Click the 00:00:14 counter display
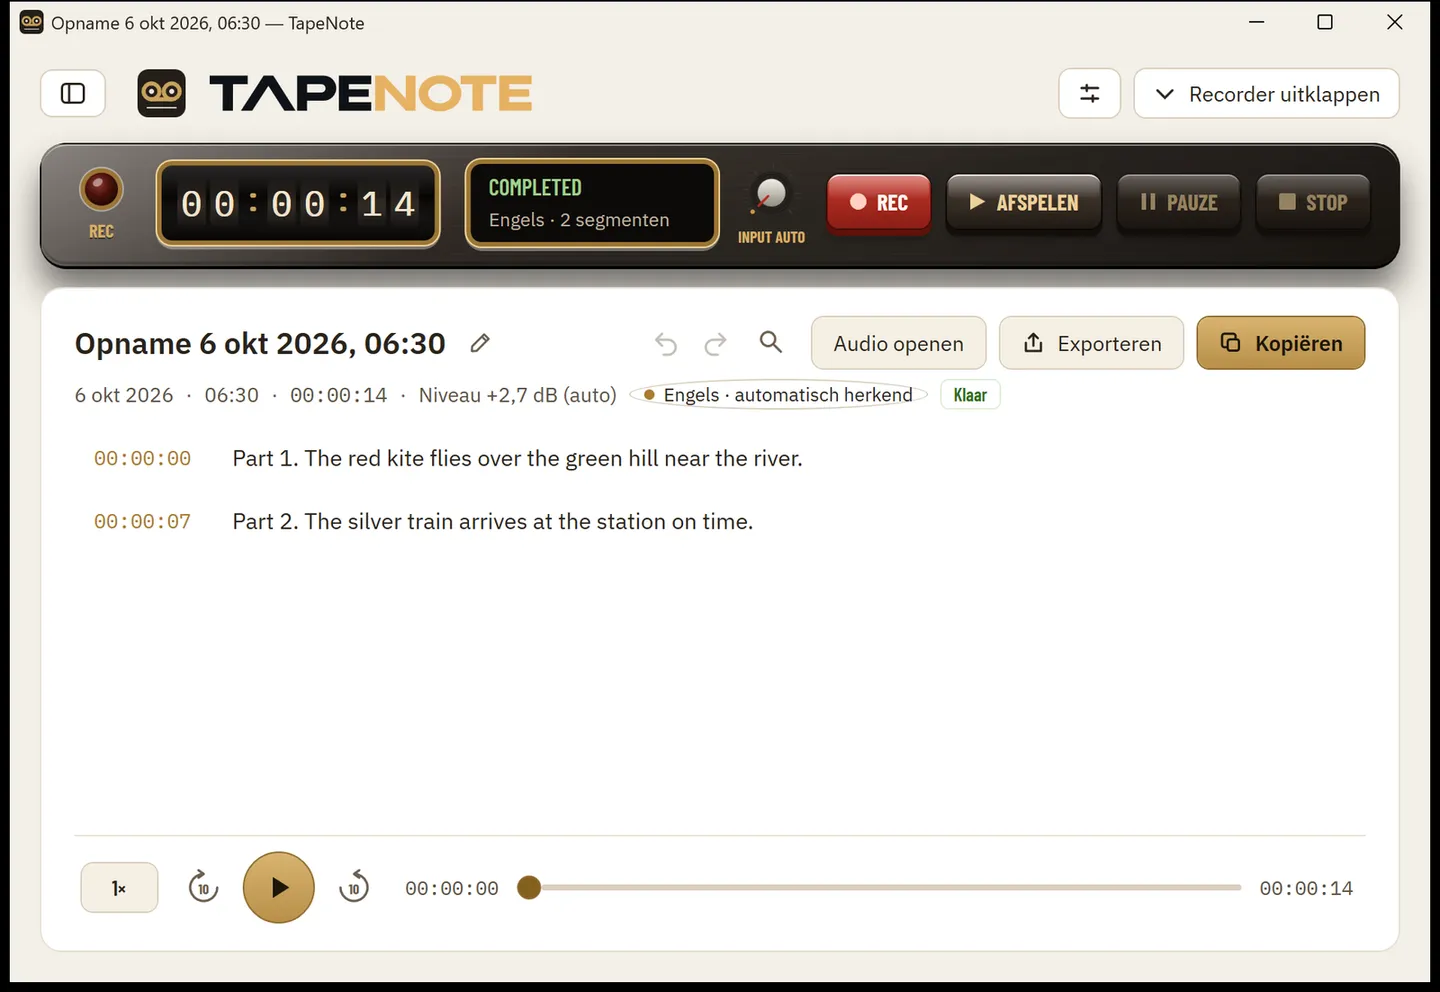 pyautogui.click(x=298, y=203)
